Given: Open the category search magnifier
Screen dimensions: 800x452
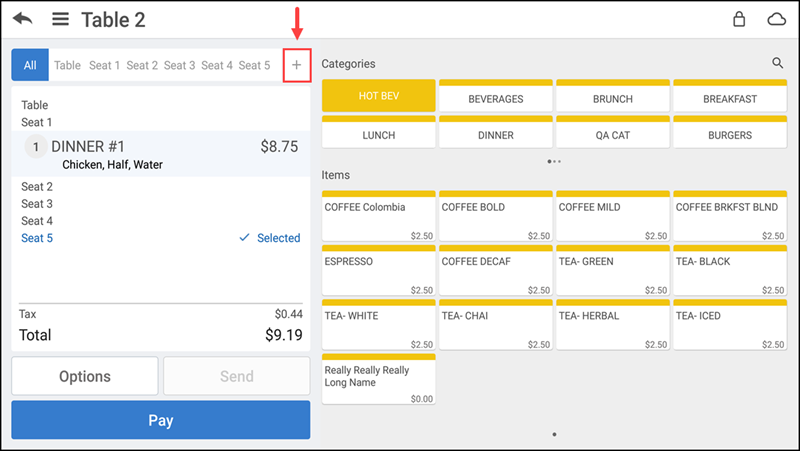Looking at the screenshot, I should (777, 63).
